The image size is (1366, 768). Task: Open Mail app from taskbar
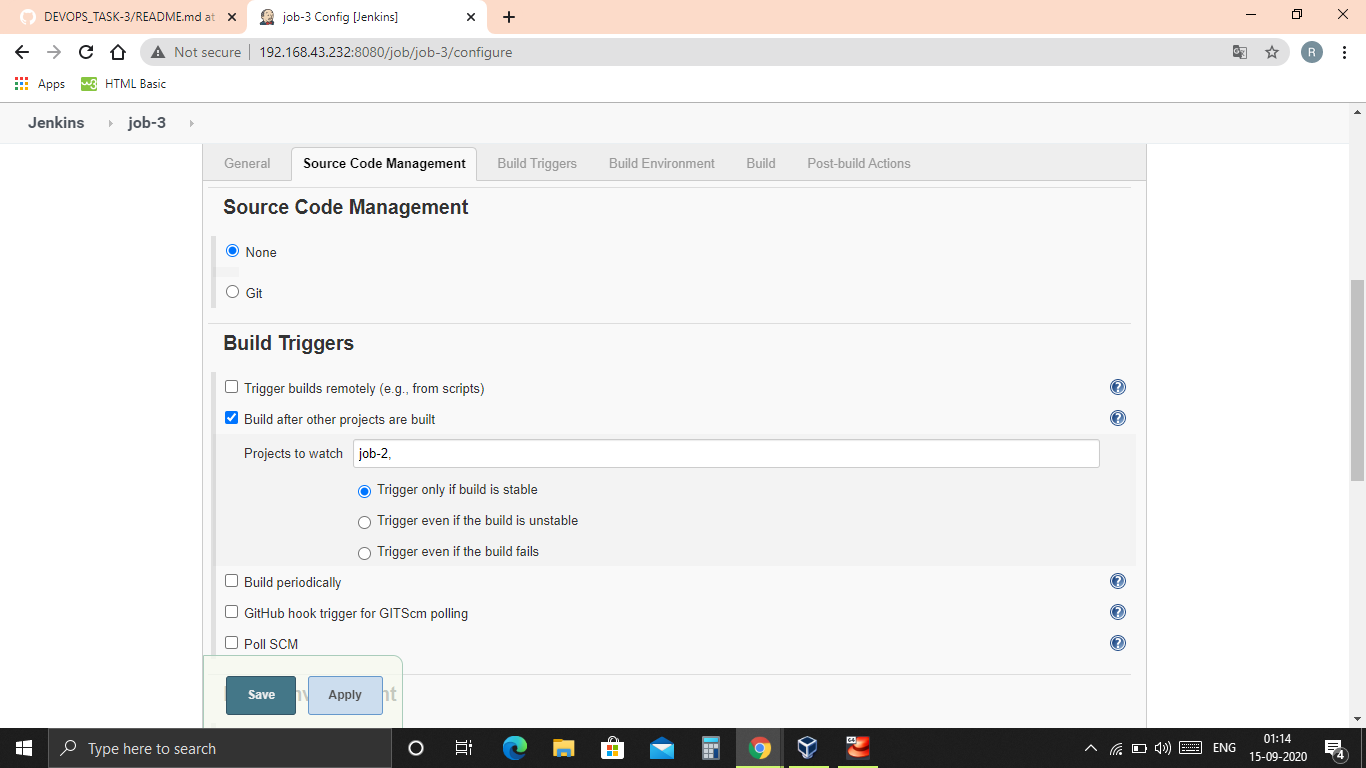(662, 748)
